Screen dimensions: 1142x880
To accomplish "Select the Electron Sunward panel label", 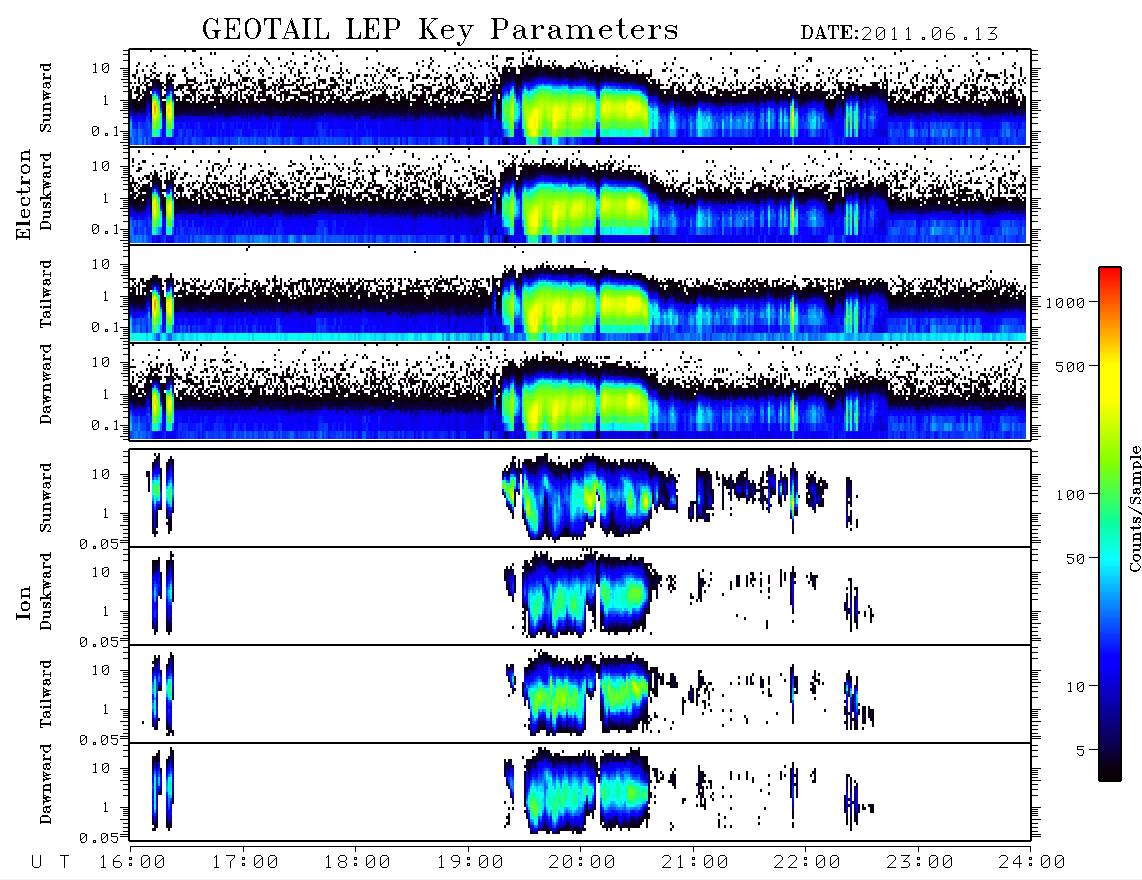I will tap(46, 98).
